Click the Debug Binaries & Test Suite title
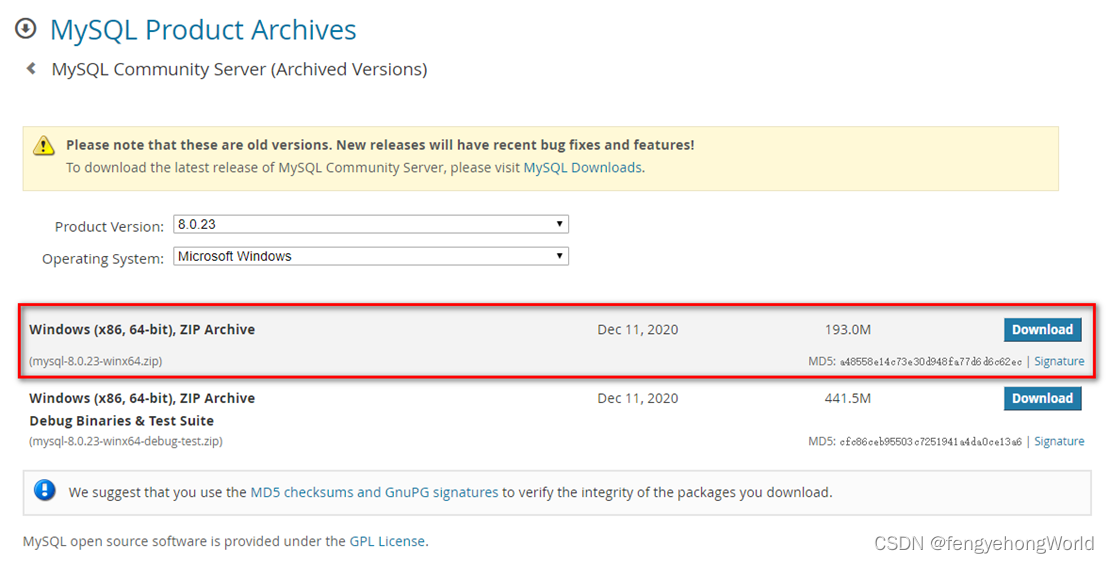 click(x=121, y=421)
